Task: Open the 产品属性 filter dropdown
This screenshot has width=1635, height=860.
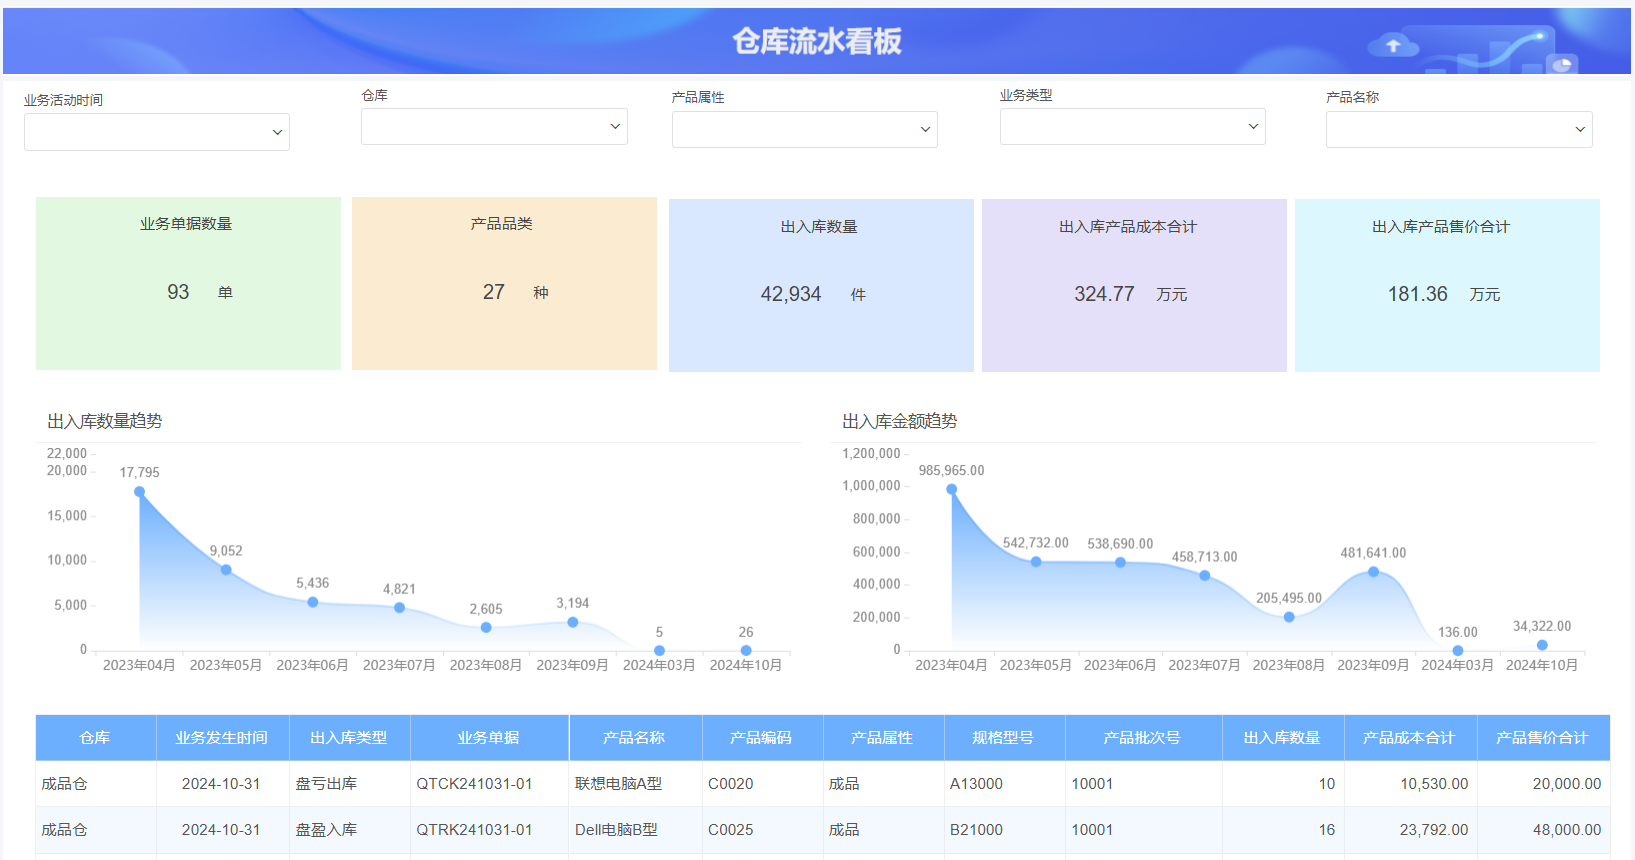Action: pyautogui.click(x=804, y=129)
